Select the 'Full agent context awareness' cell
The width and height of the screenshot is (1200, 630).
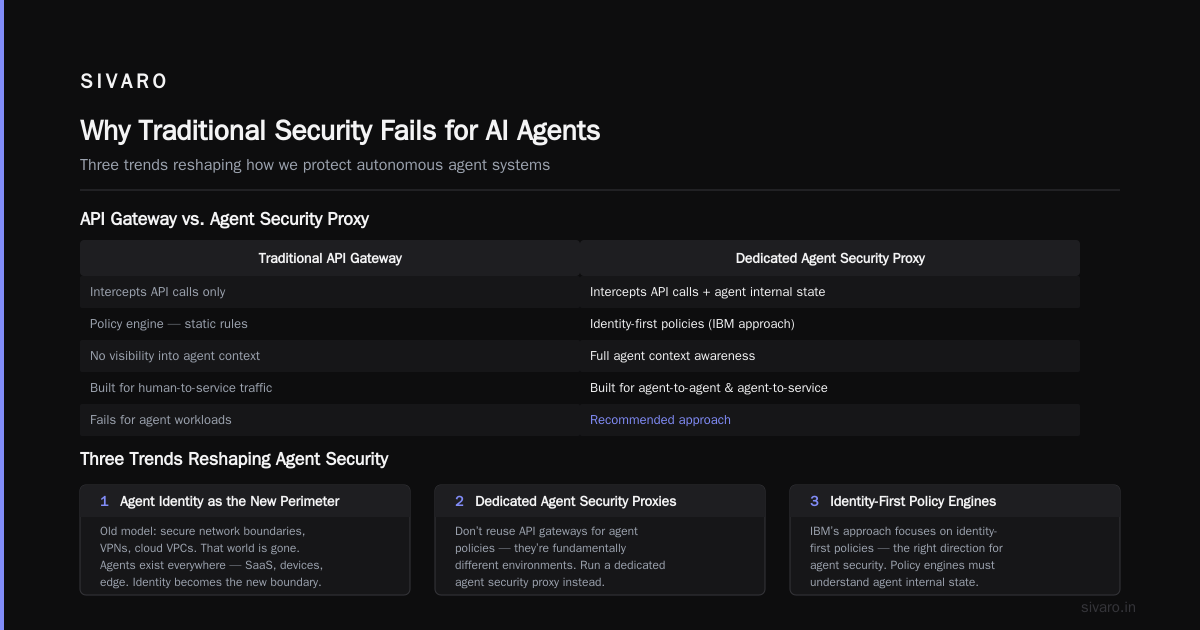coord(830,356)
